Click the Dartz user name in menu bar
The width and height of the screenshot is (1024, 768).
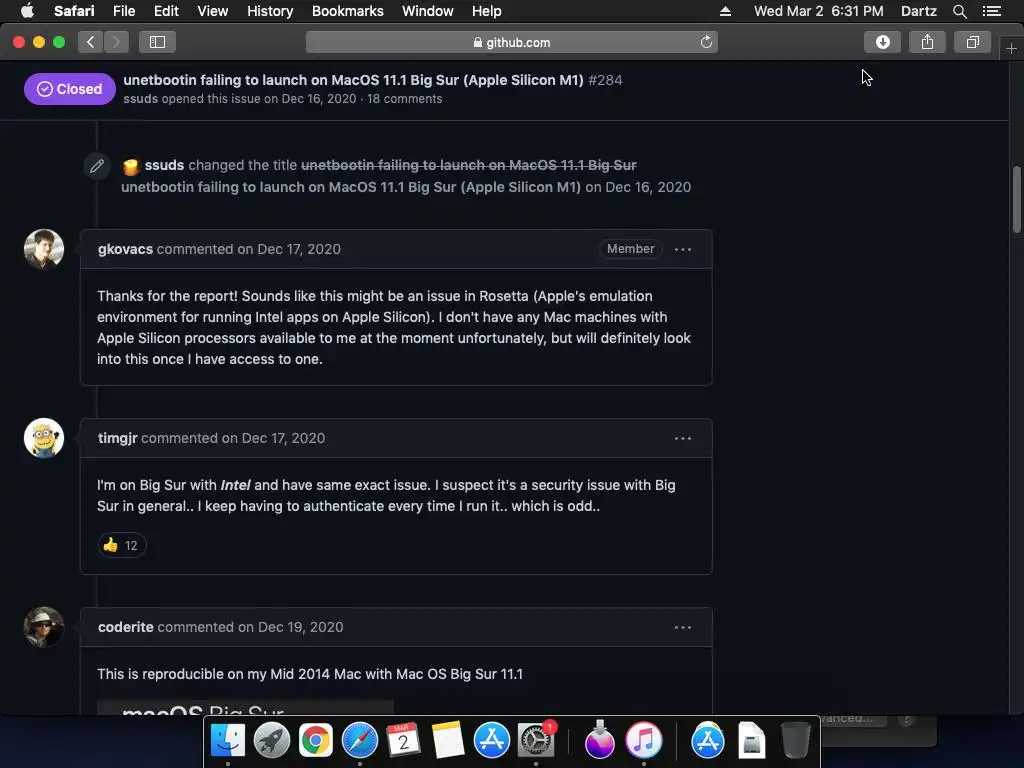pos(919,11)
